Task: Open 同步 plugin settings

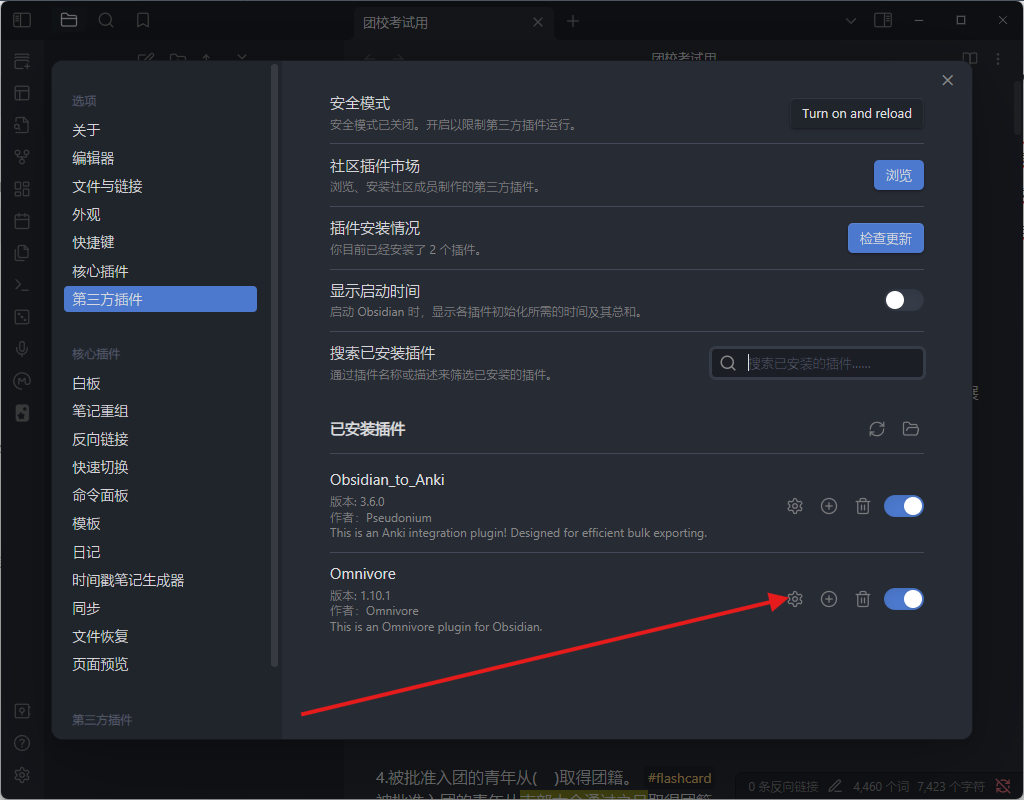Action: click(x=161, y=609)
